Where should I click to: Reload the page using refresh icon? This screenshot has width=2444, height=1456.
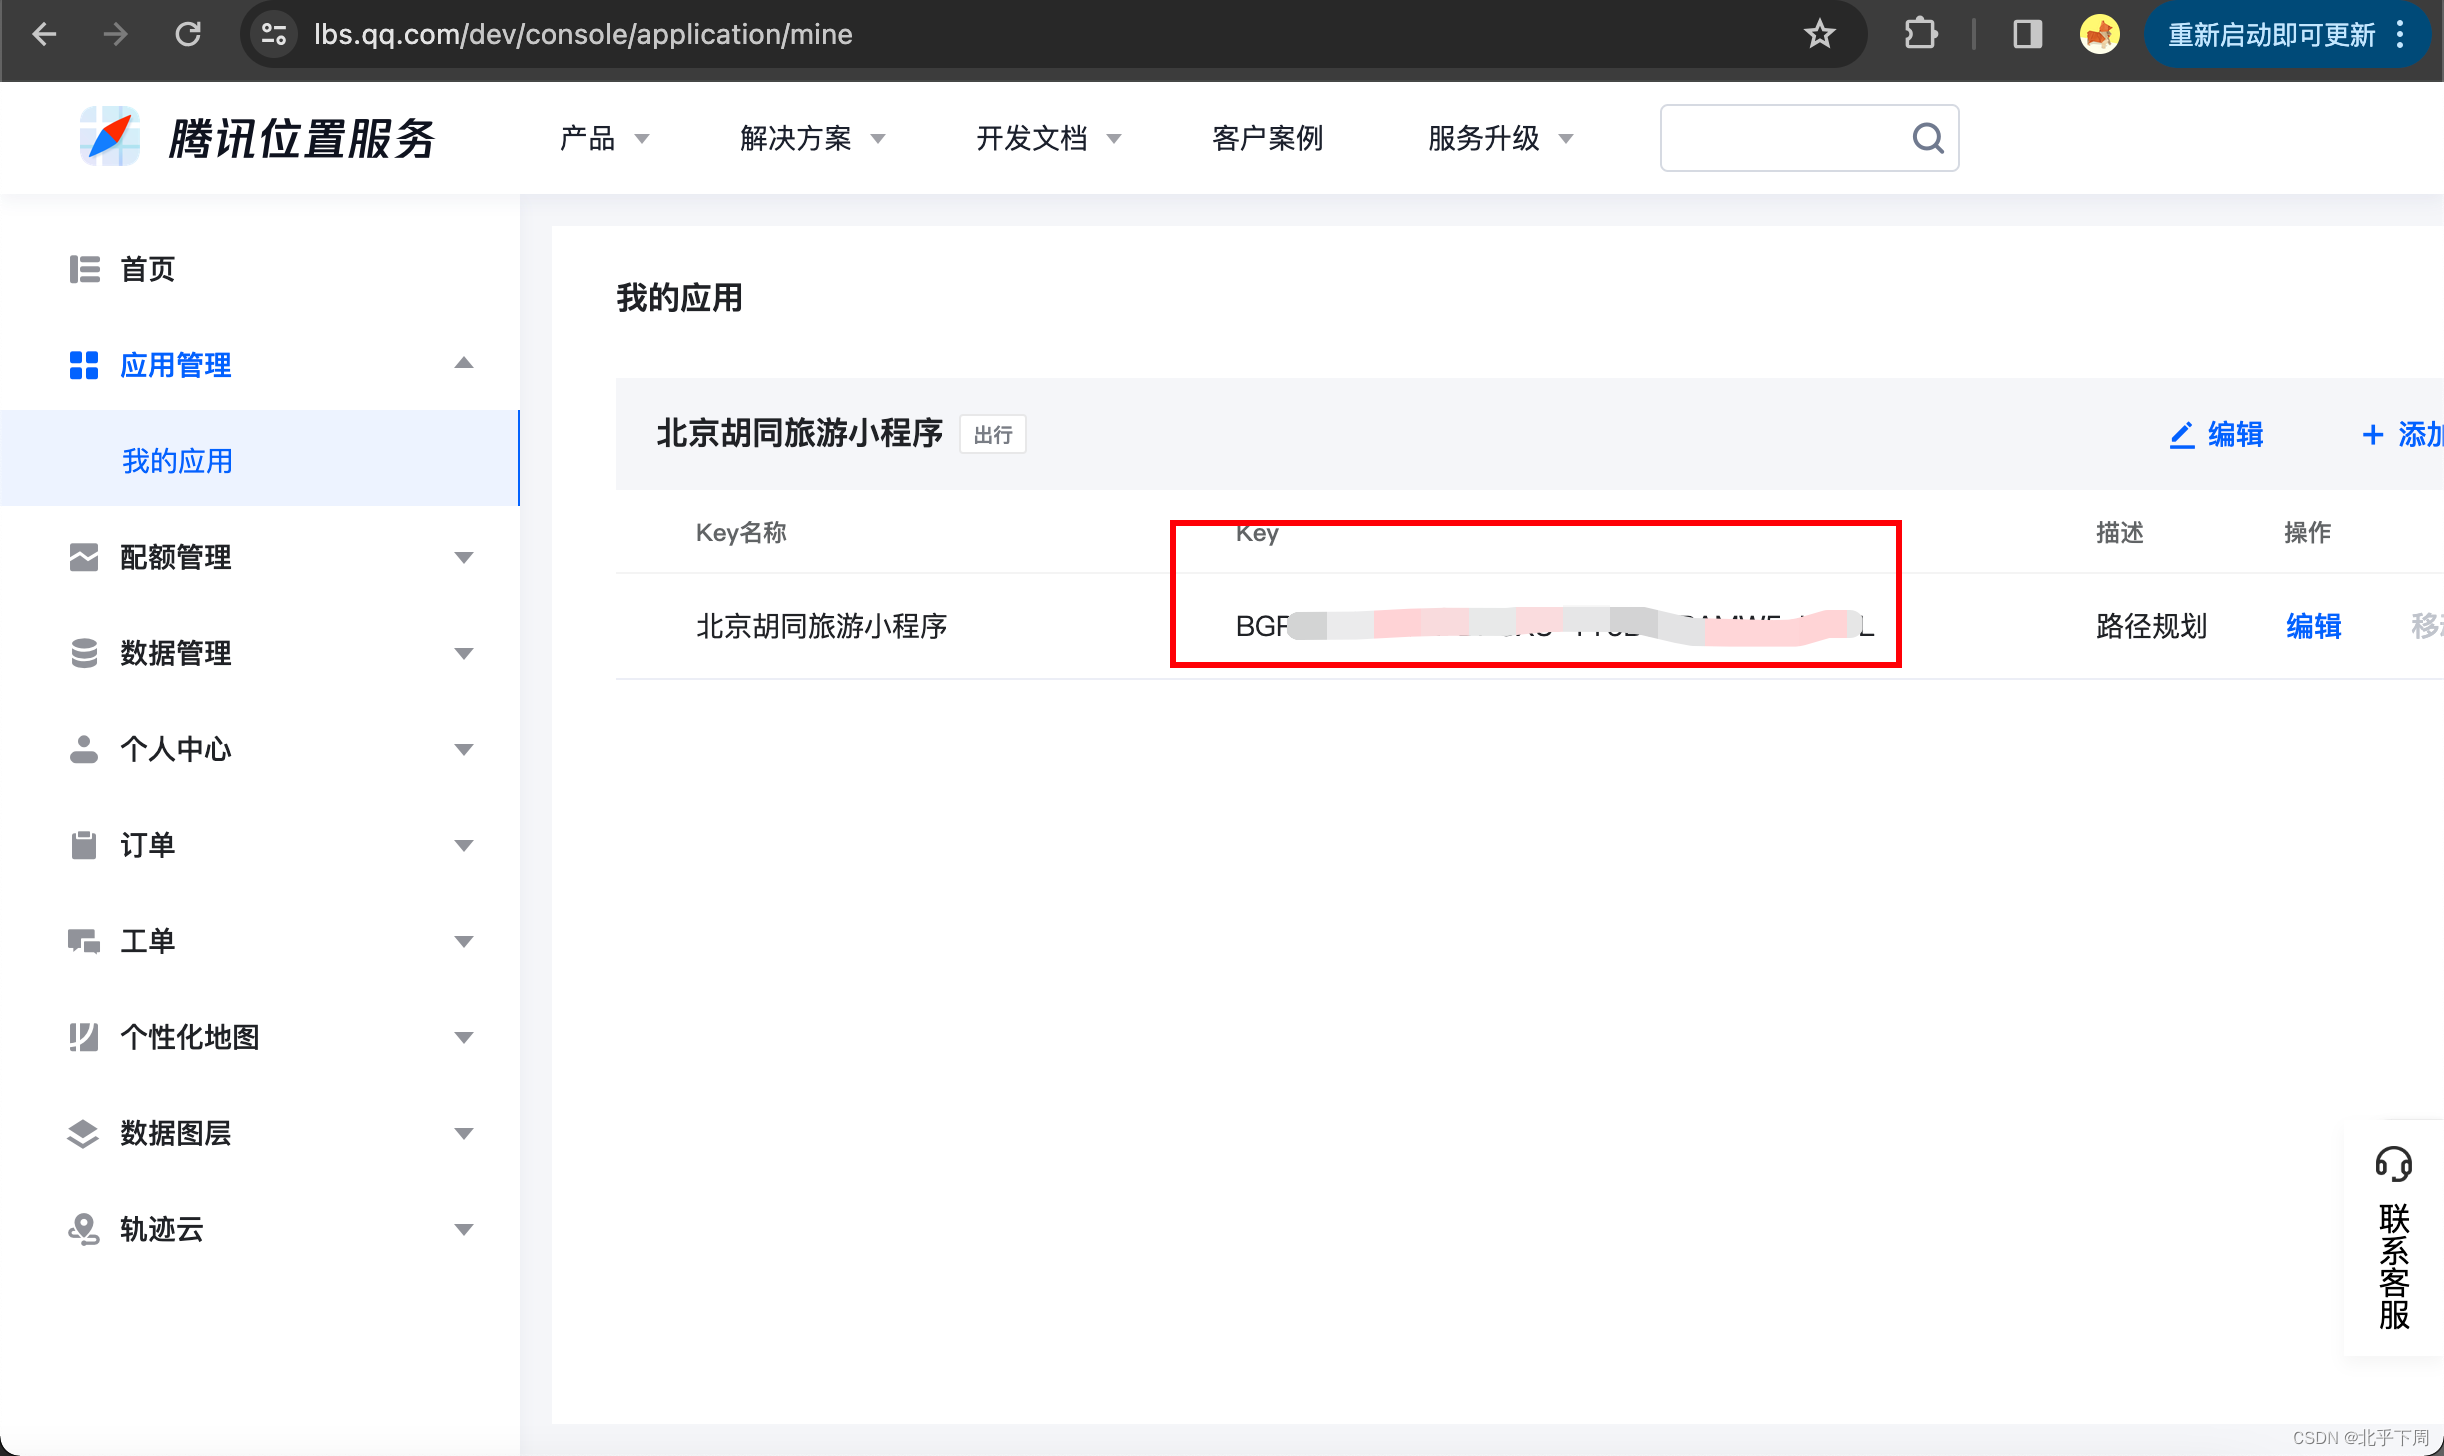coord(188,34)
